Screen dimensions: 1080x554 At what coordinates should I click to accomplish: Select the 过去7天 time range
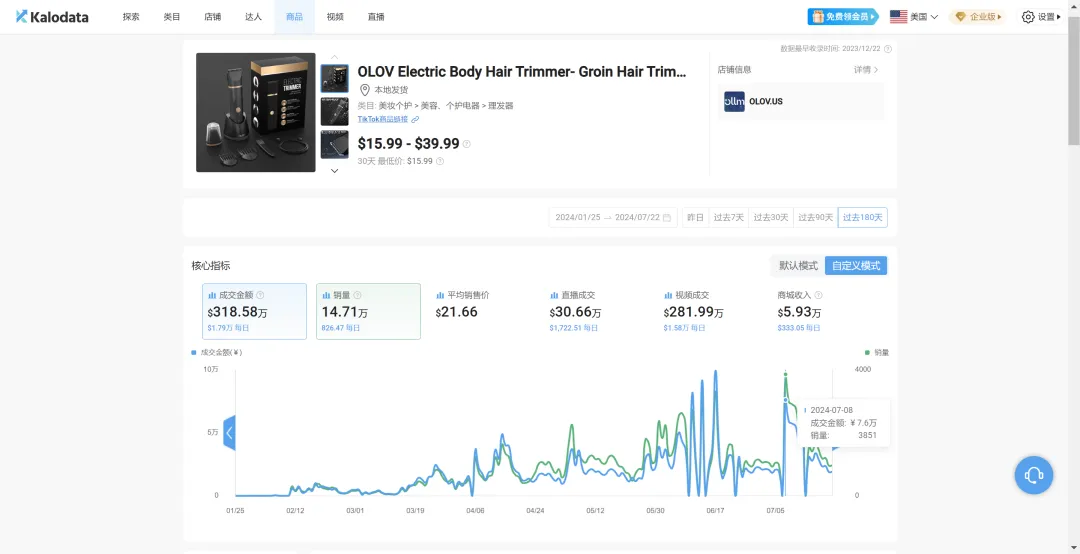click(729, 218)
